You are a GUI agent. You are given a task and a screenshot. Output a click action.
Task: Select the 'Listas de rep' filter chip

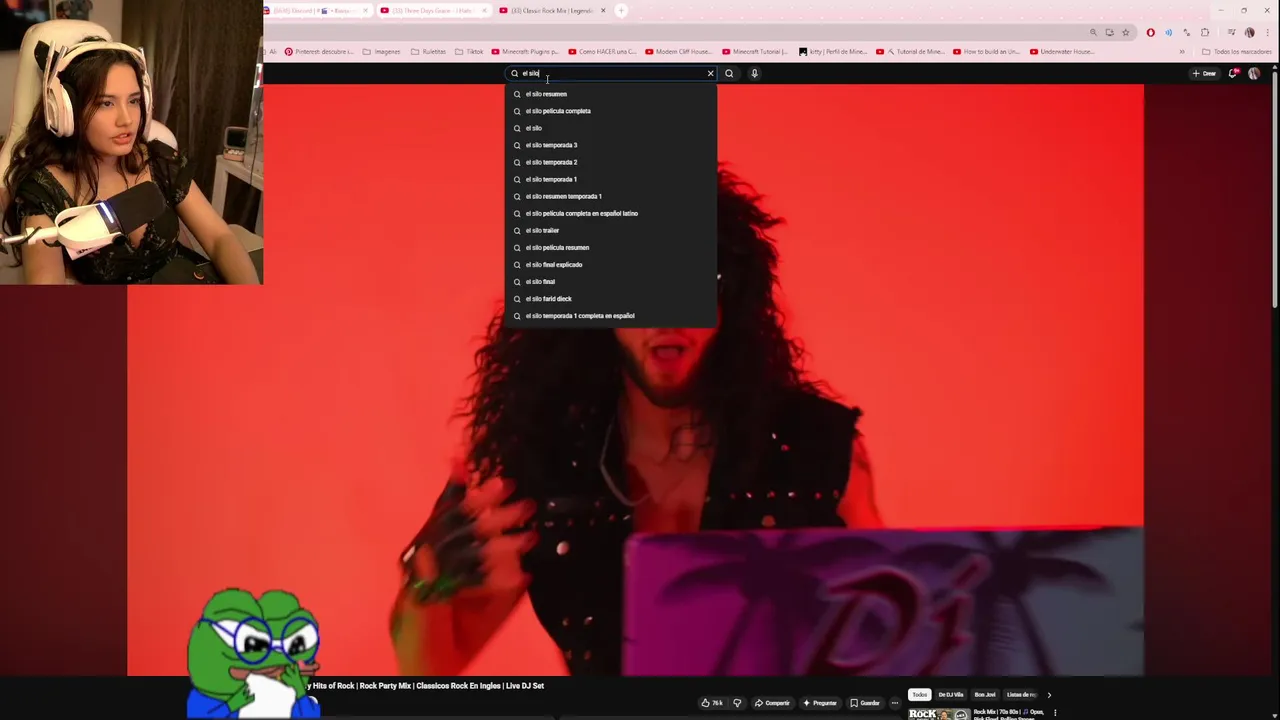coord(1021,694)
